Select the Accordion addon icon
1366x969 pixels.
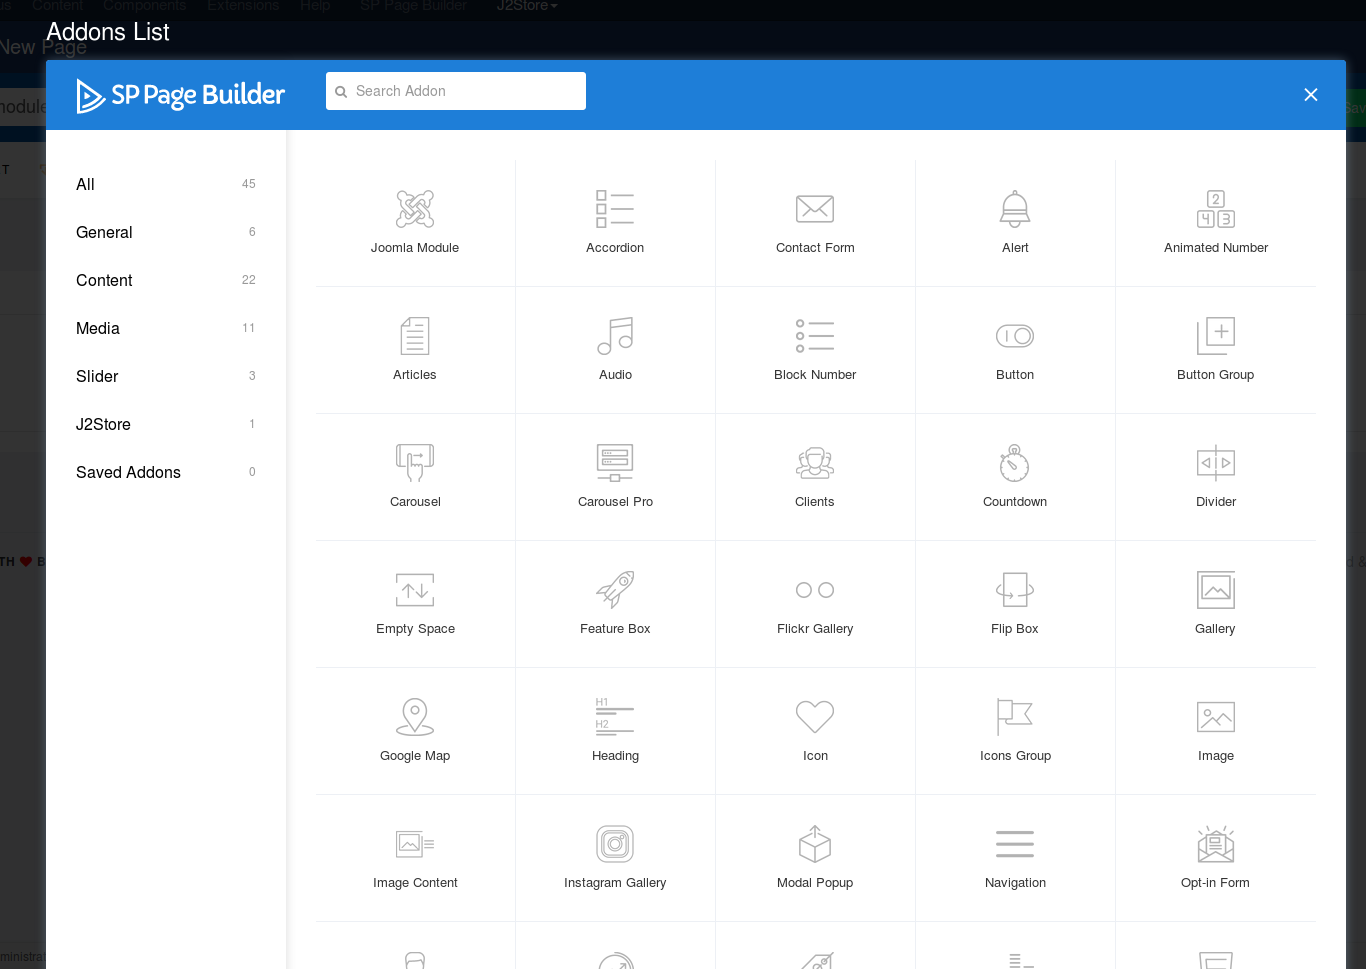tap(615, 209)
